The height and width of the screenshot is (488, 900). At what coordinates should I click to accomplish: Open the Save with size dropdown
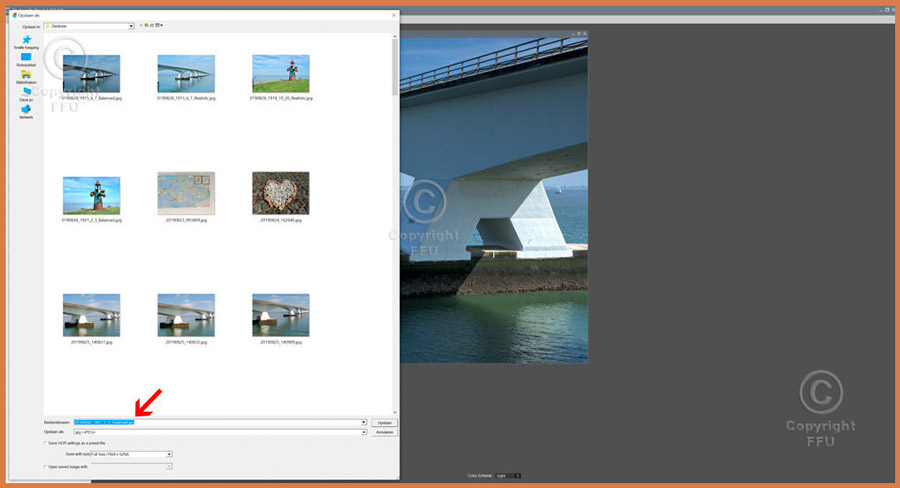pos(131,454)
